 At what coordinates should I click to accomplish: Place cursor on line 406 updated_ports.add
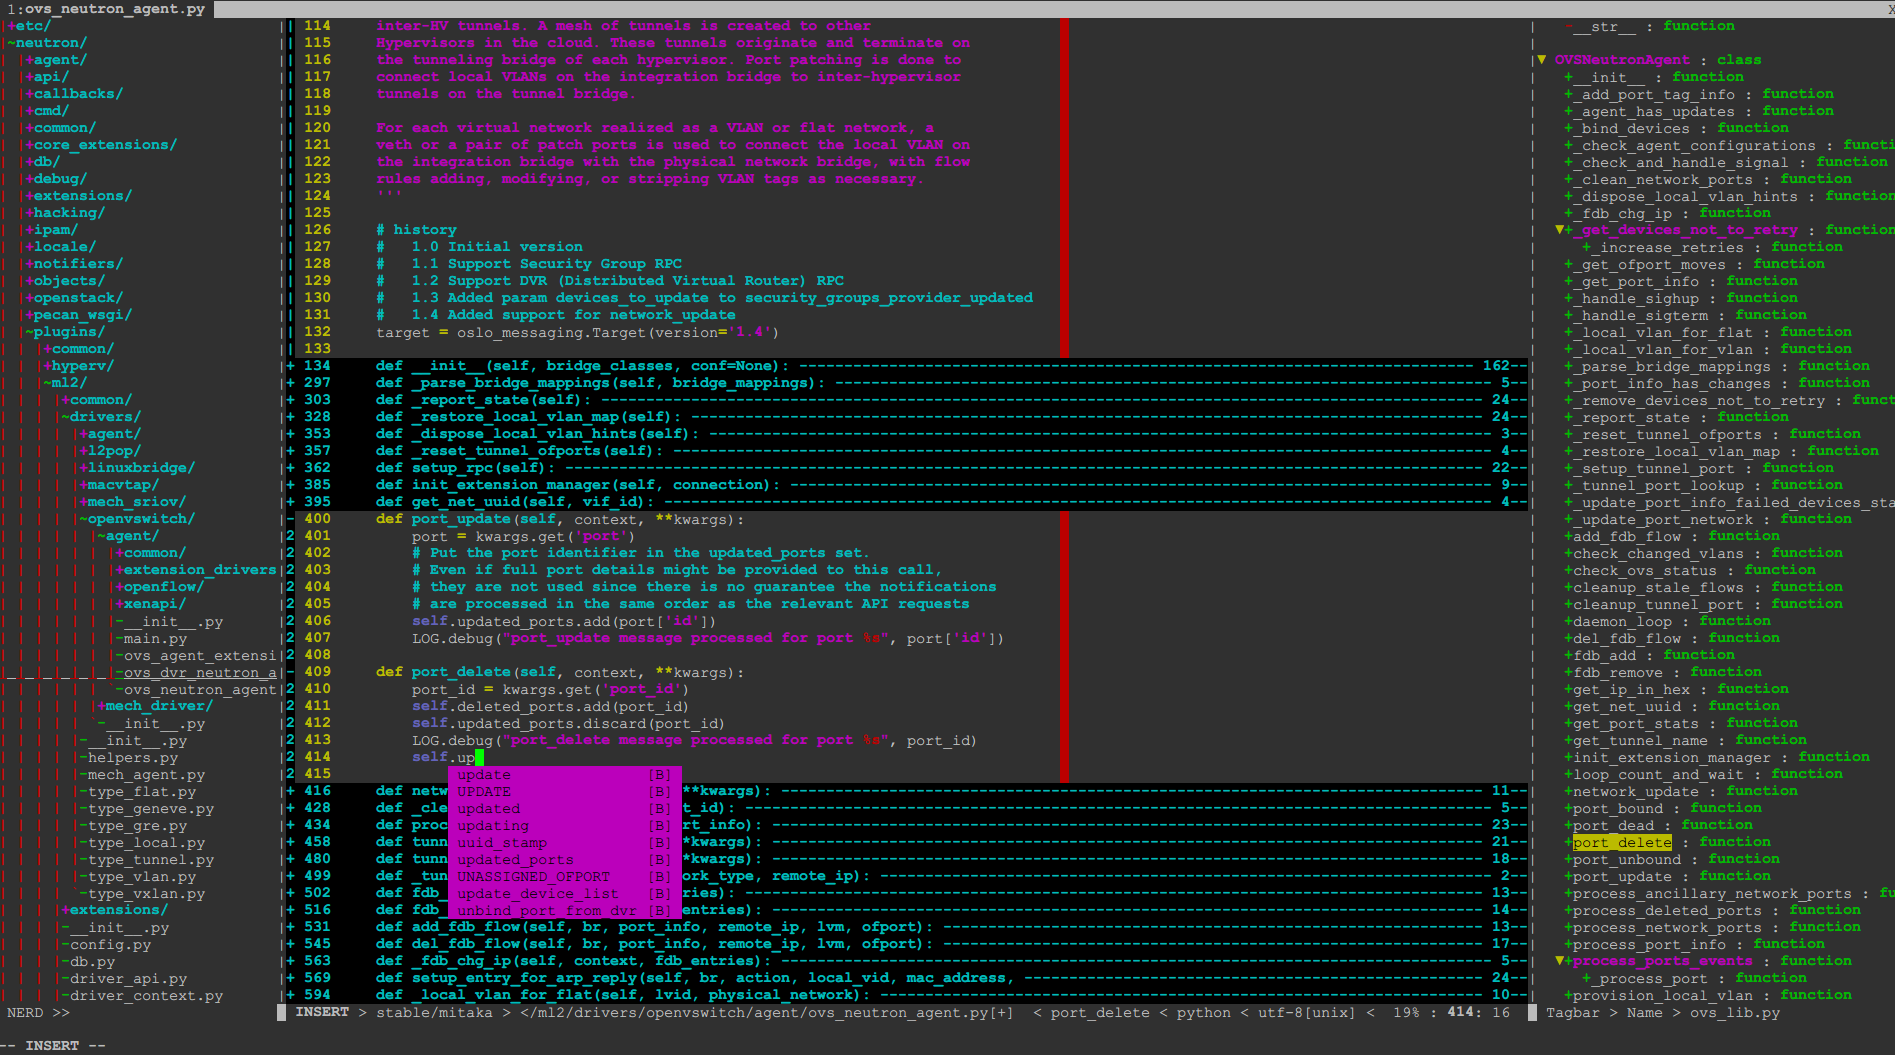564,621
